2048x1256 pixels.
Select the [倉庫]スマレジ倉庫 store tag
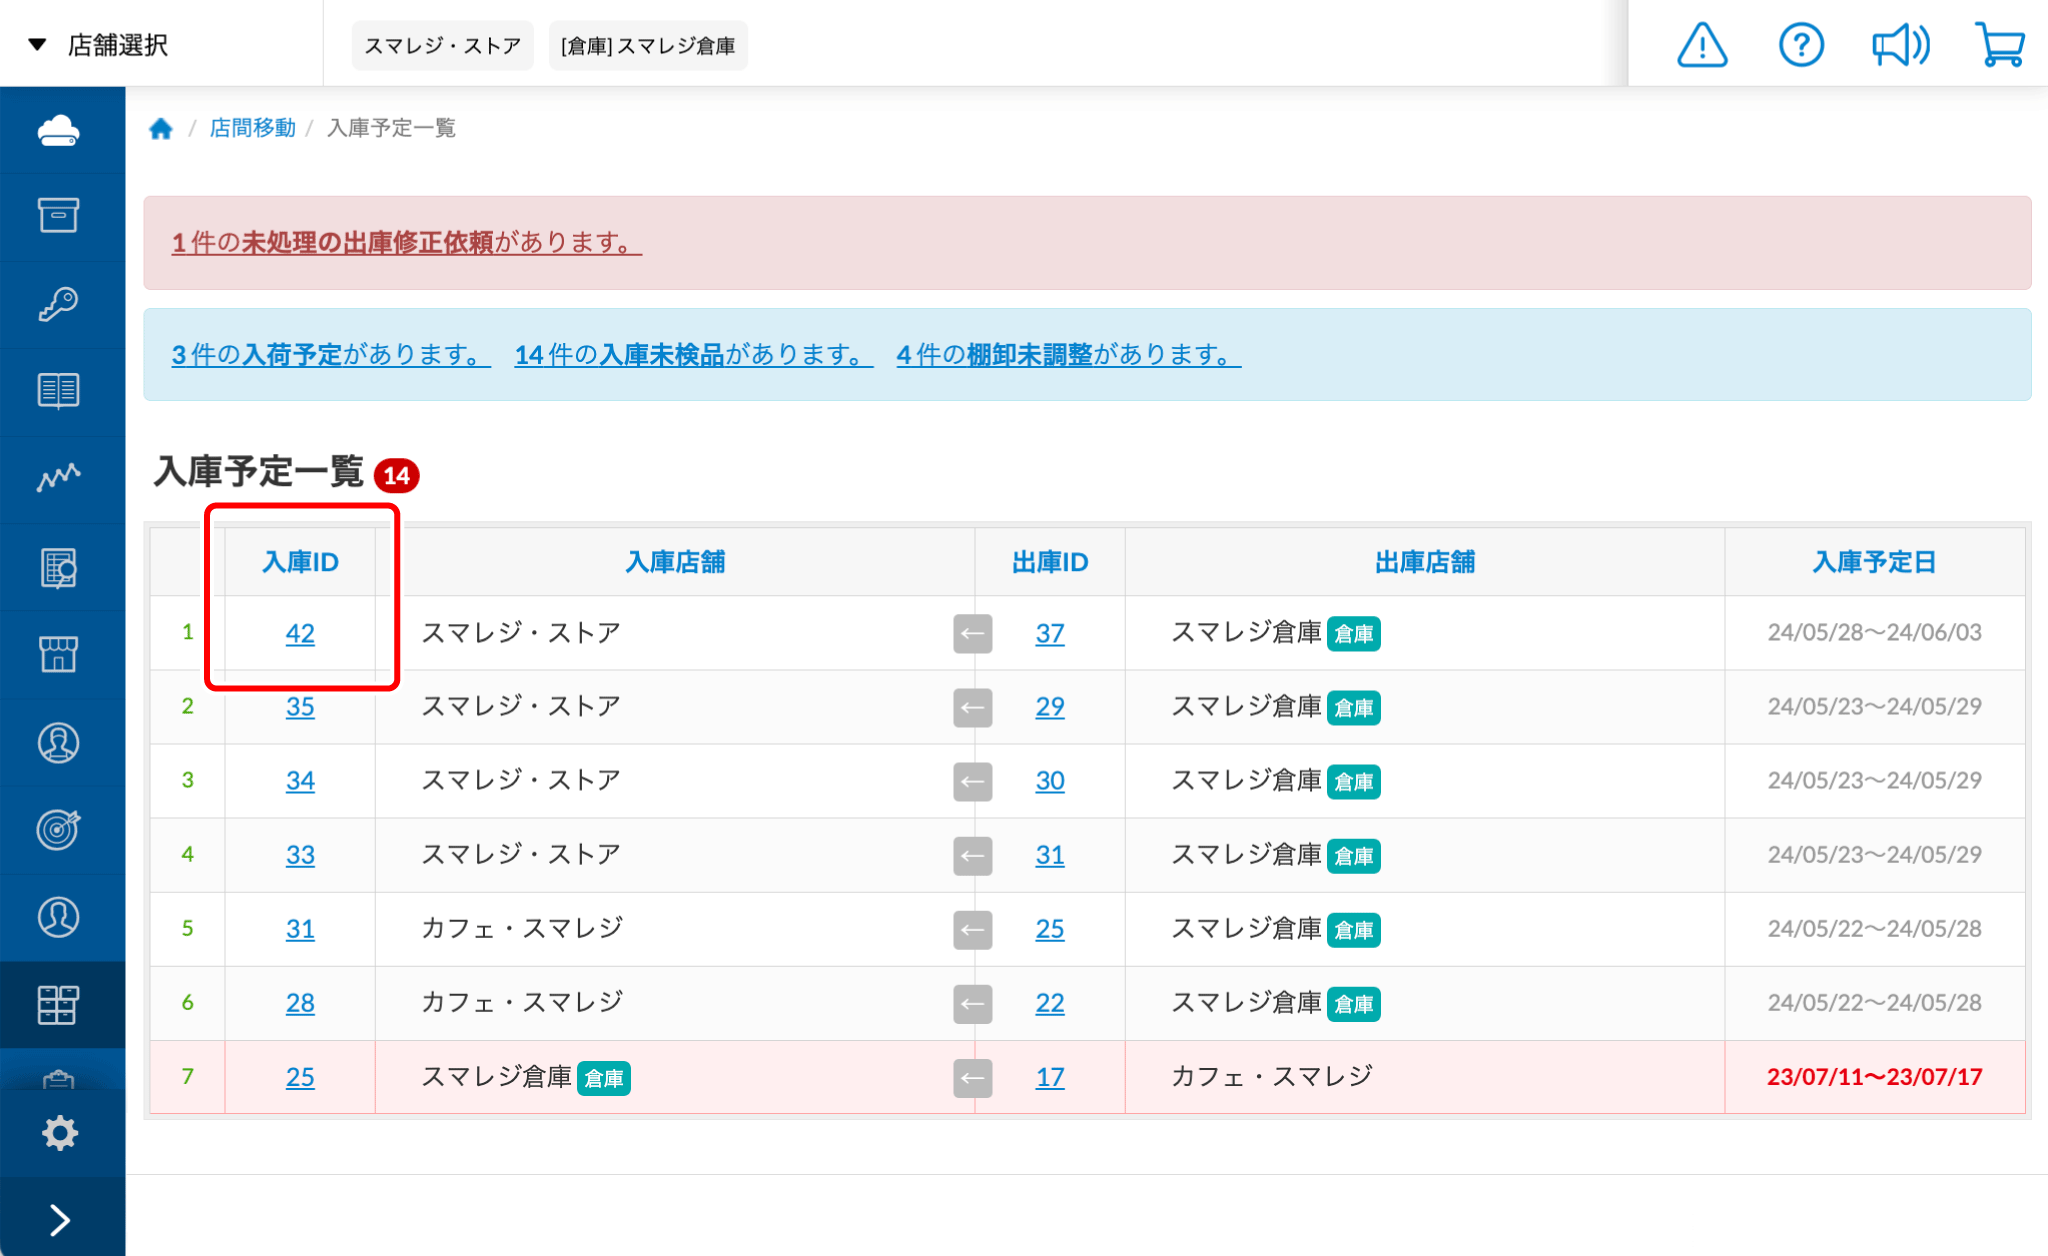point(648,46)
